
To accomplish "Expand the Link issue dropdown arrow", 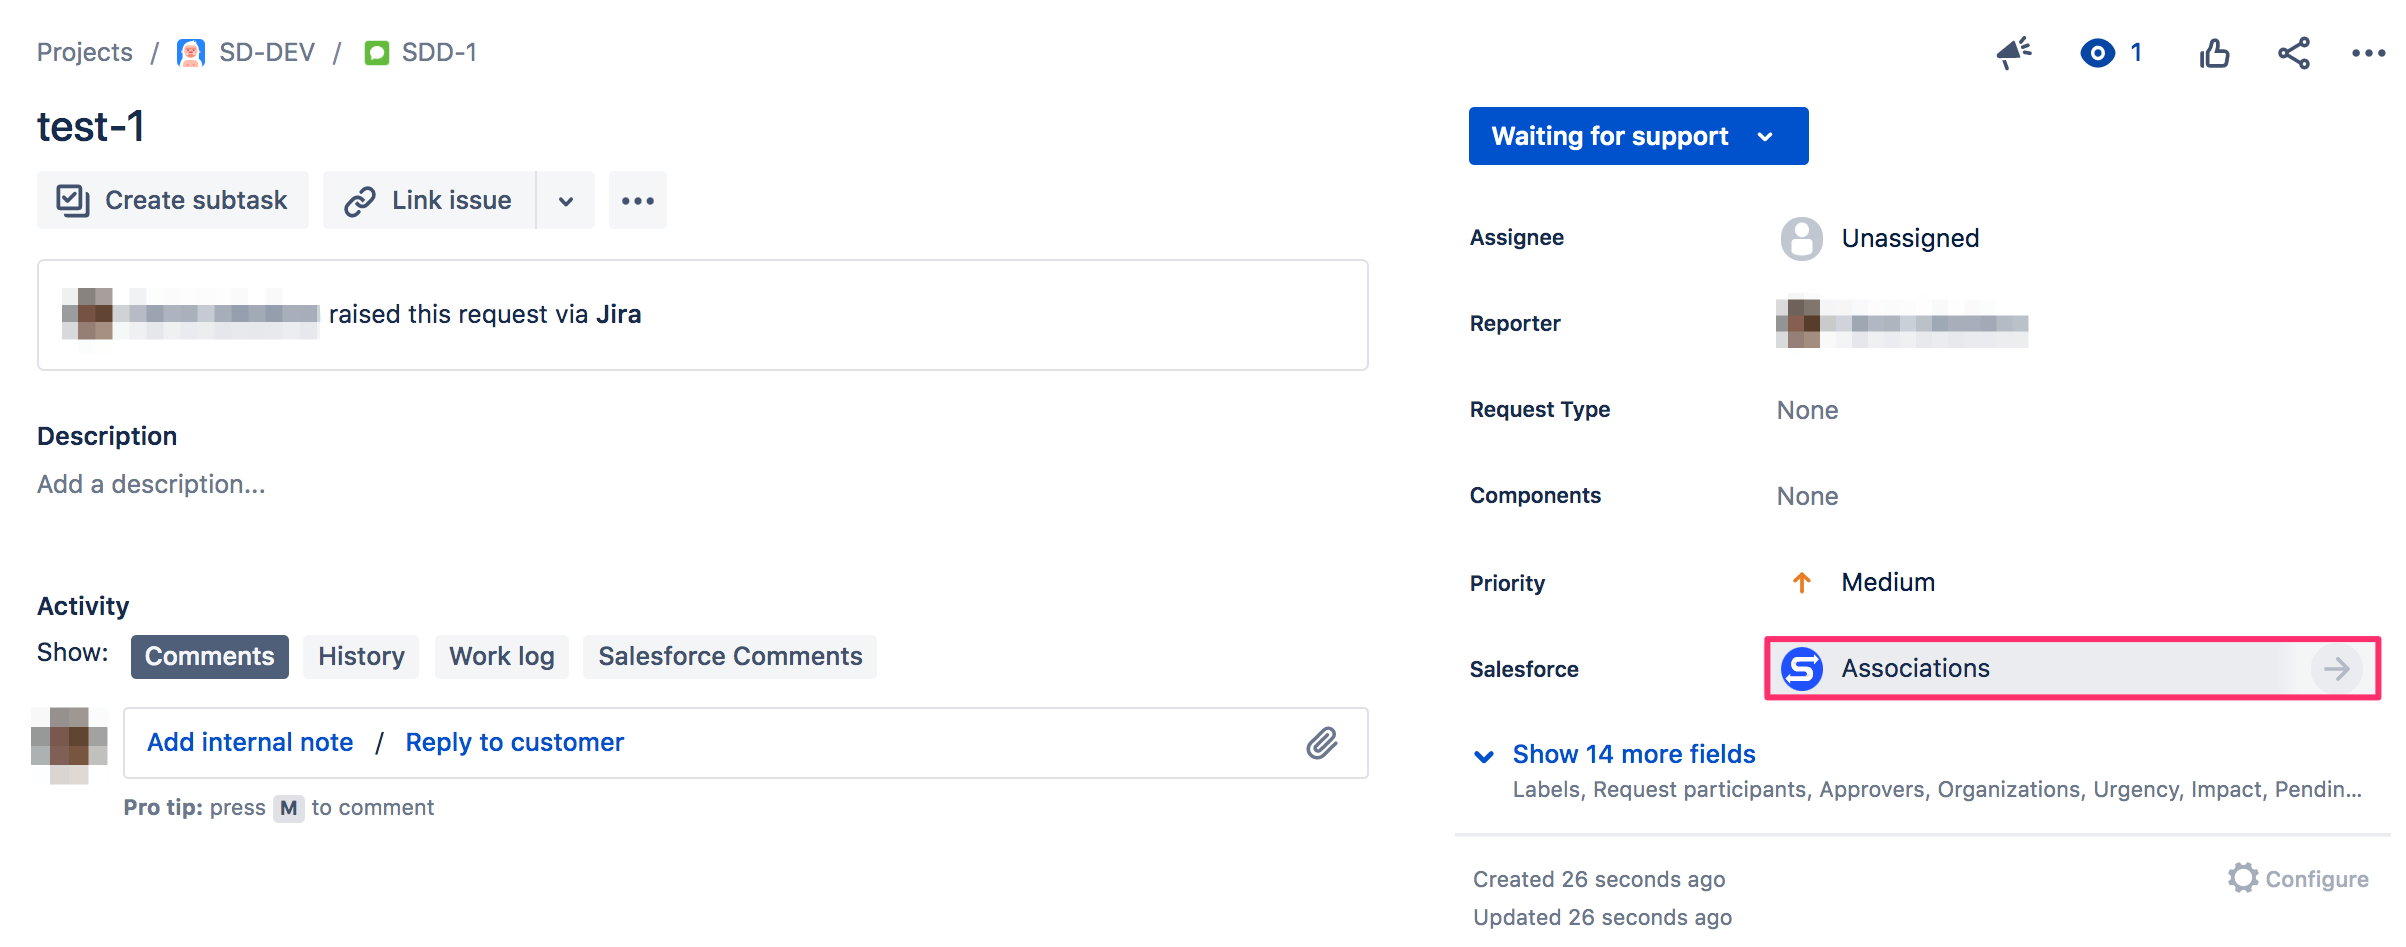I will coord(566,201).
